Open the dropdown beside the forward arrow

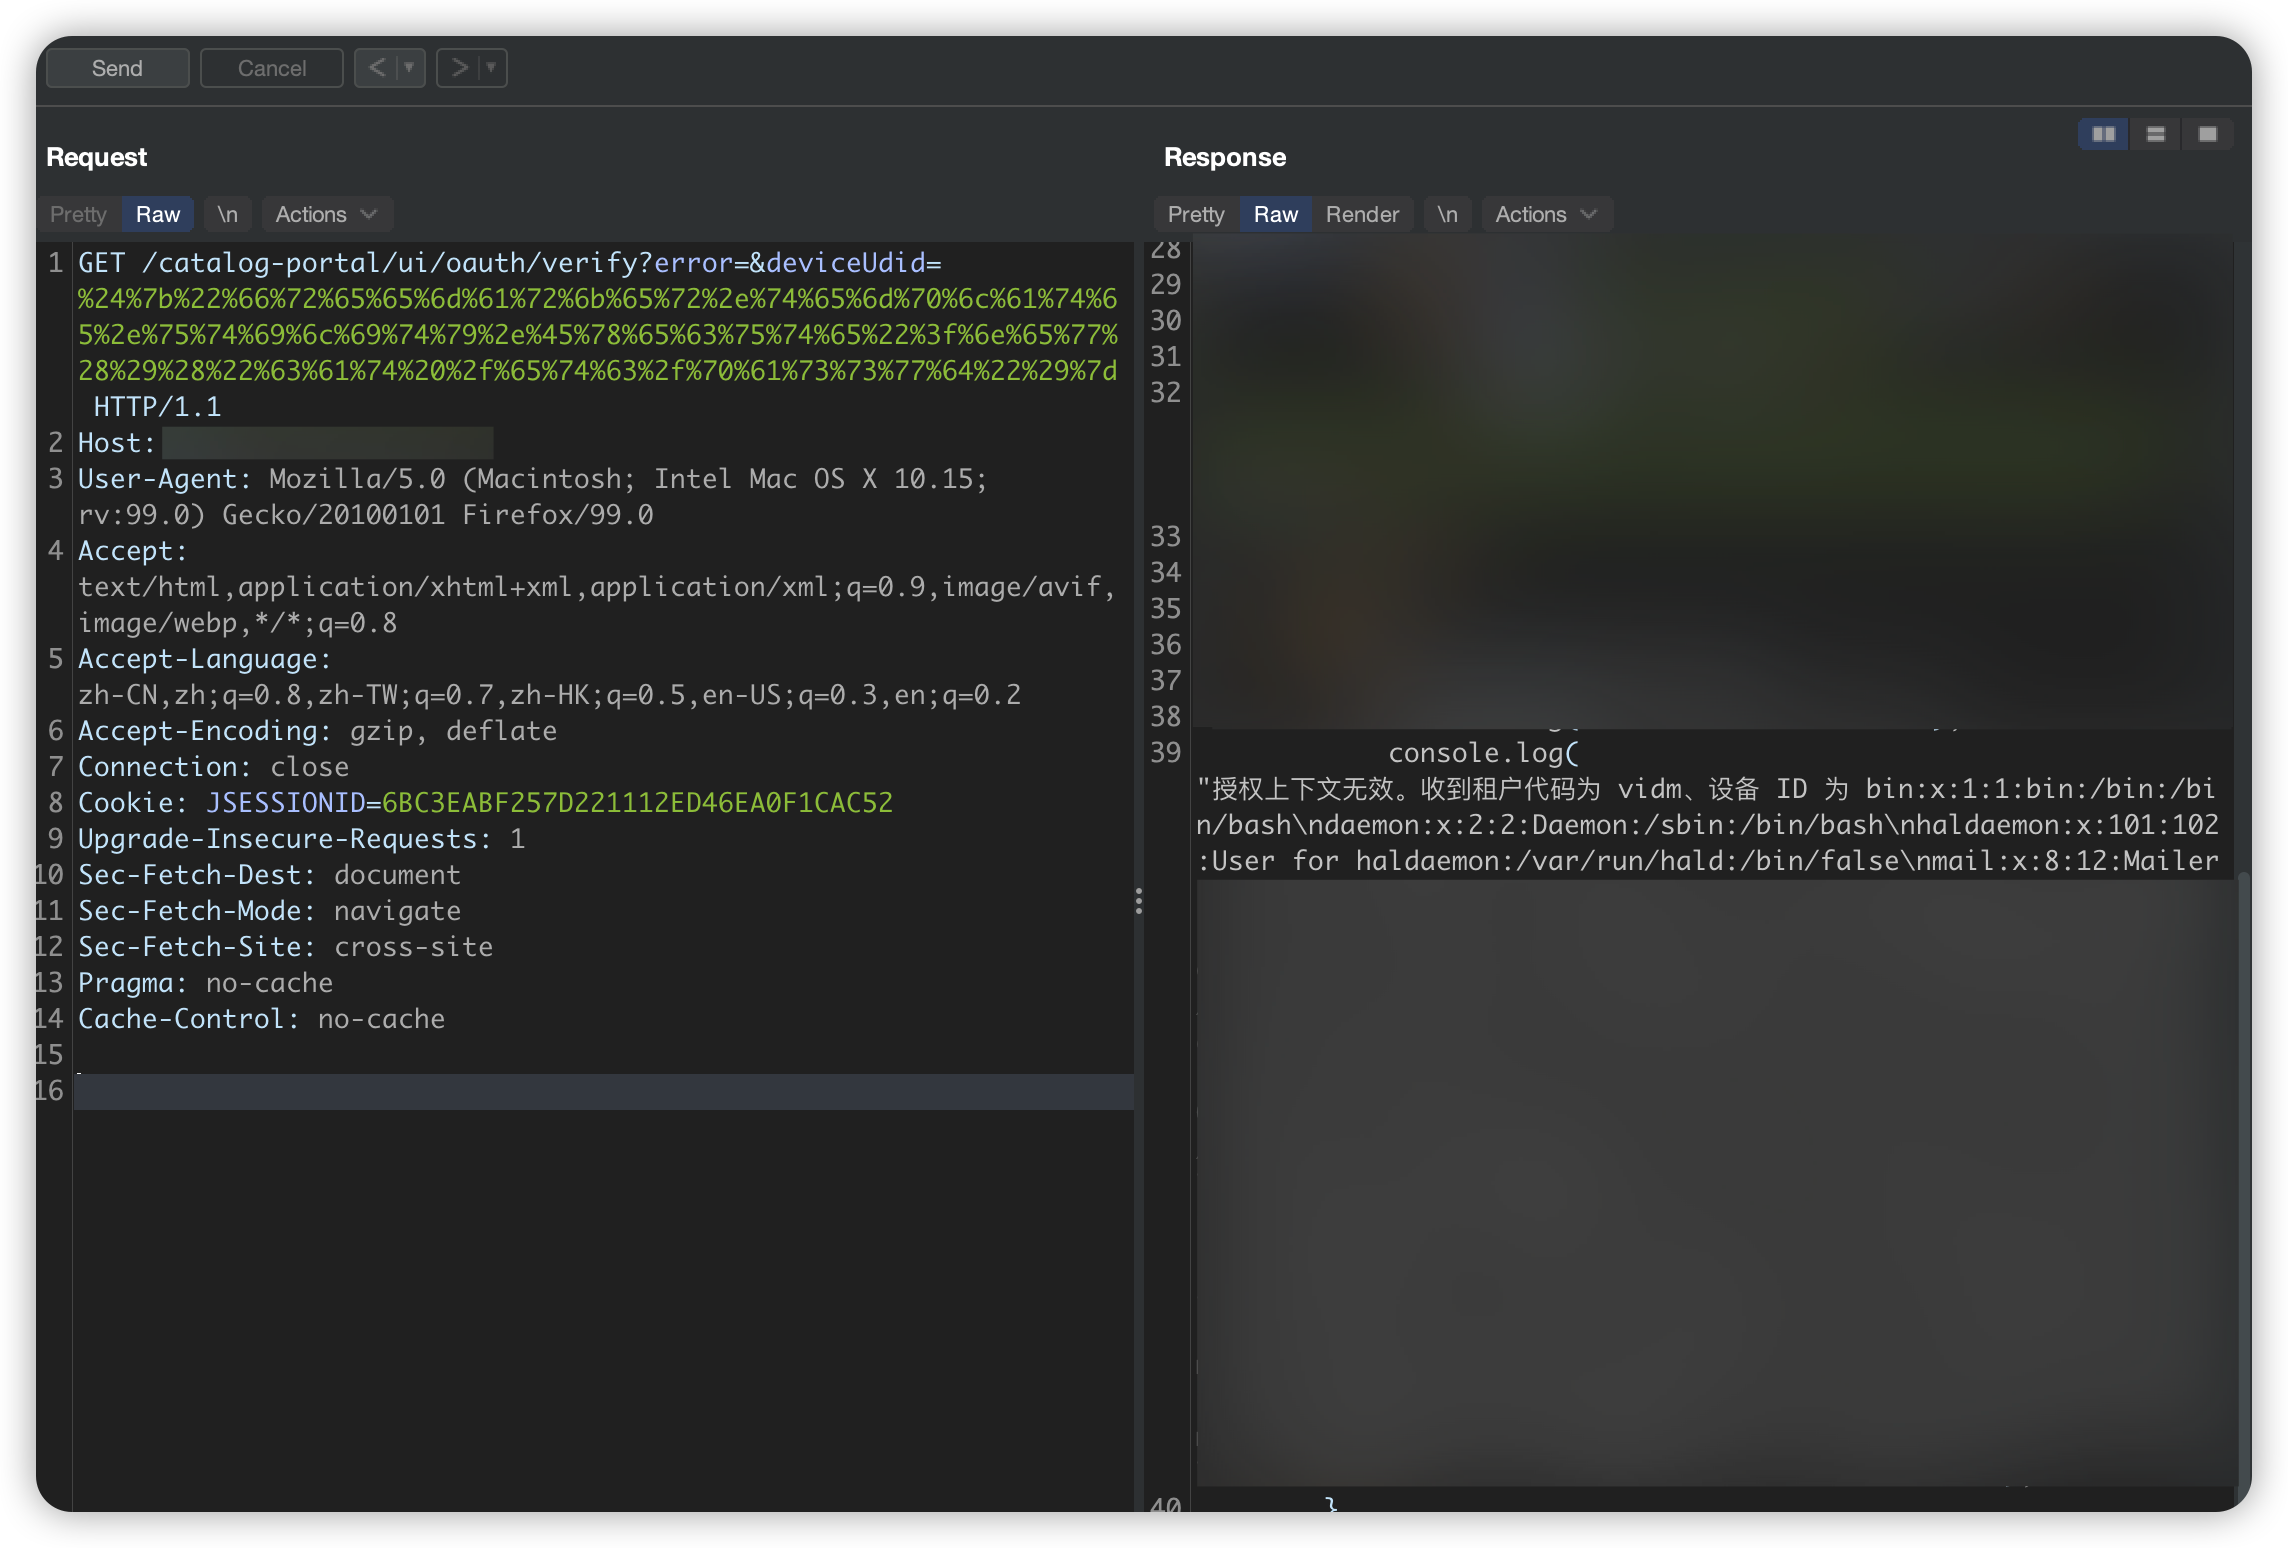tap(491, 67)
